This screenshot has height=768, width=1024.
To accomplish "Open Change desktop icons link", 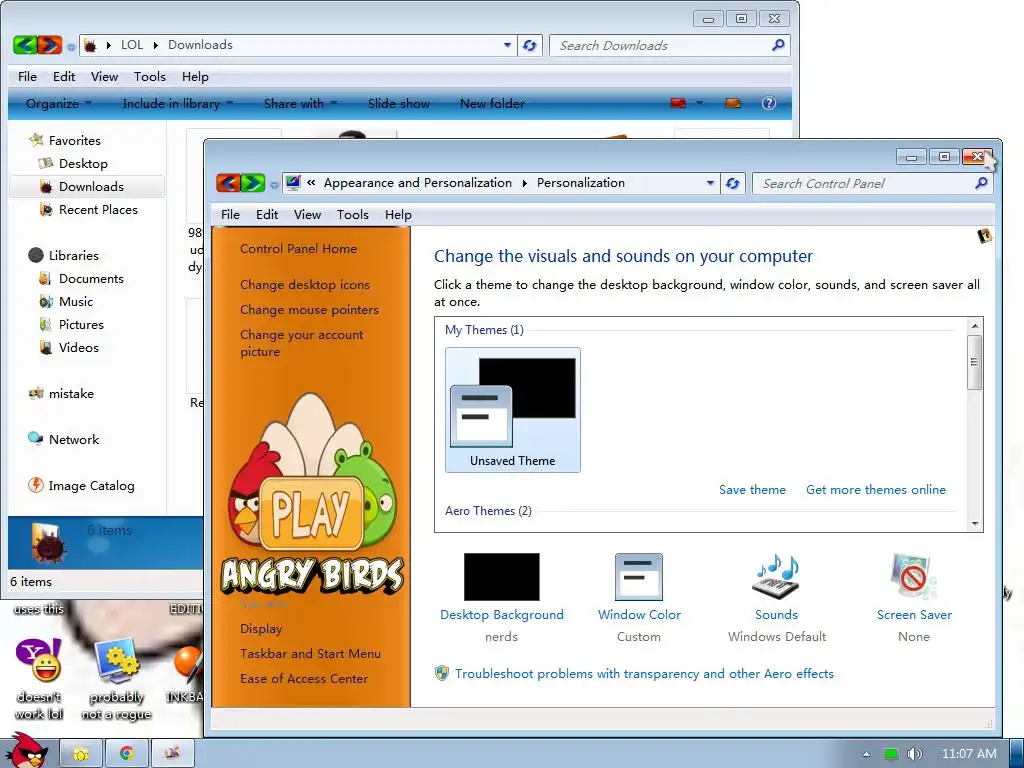I will pyautogui.click(x=304, y=284).
